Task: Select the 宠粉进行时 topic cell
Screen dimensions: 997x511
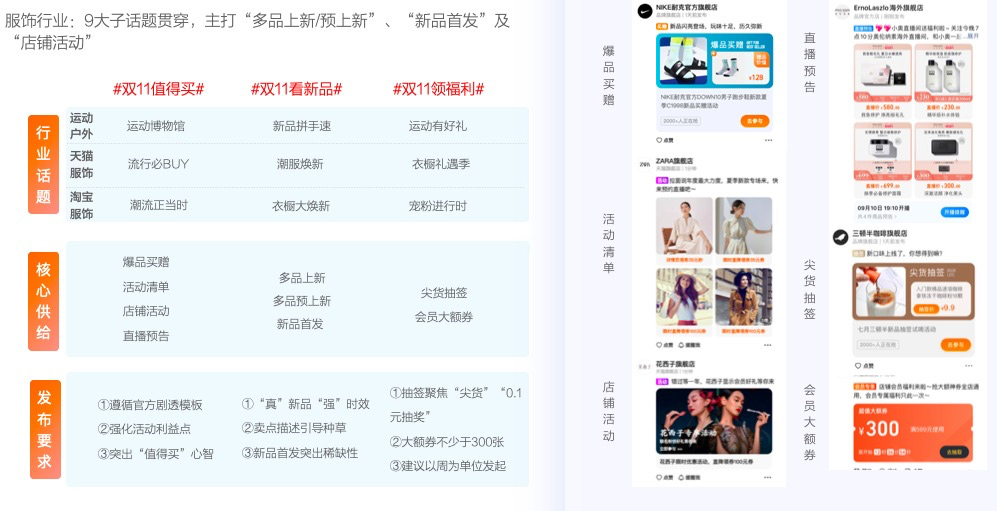Action: [x=437, y=205]
